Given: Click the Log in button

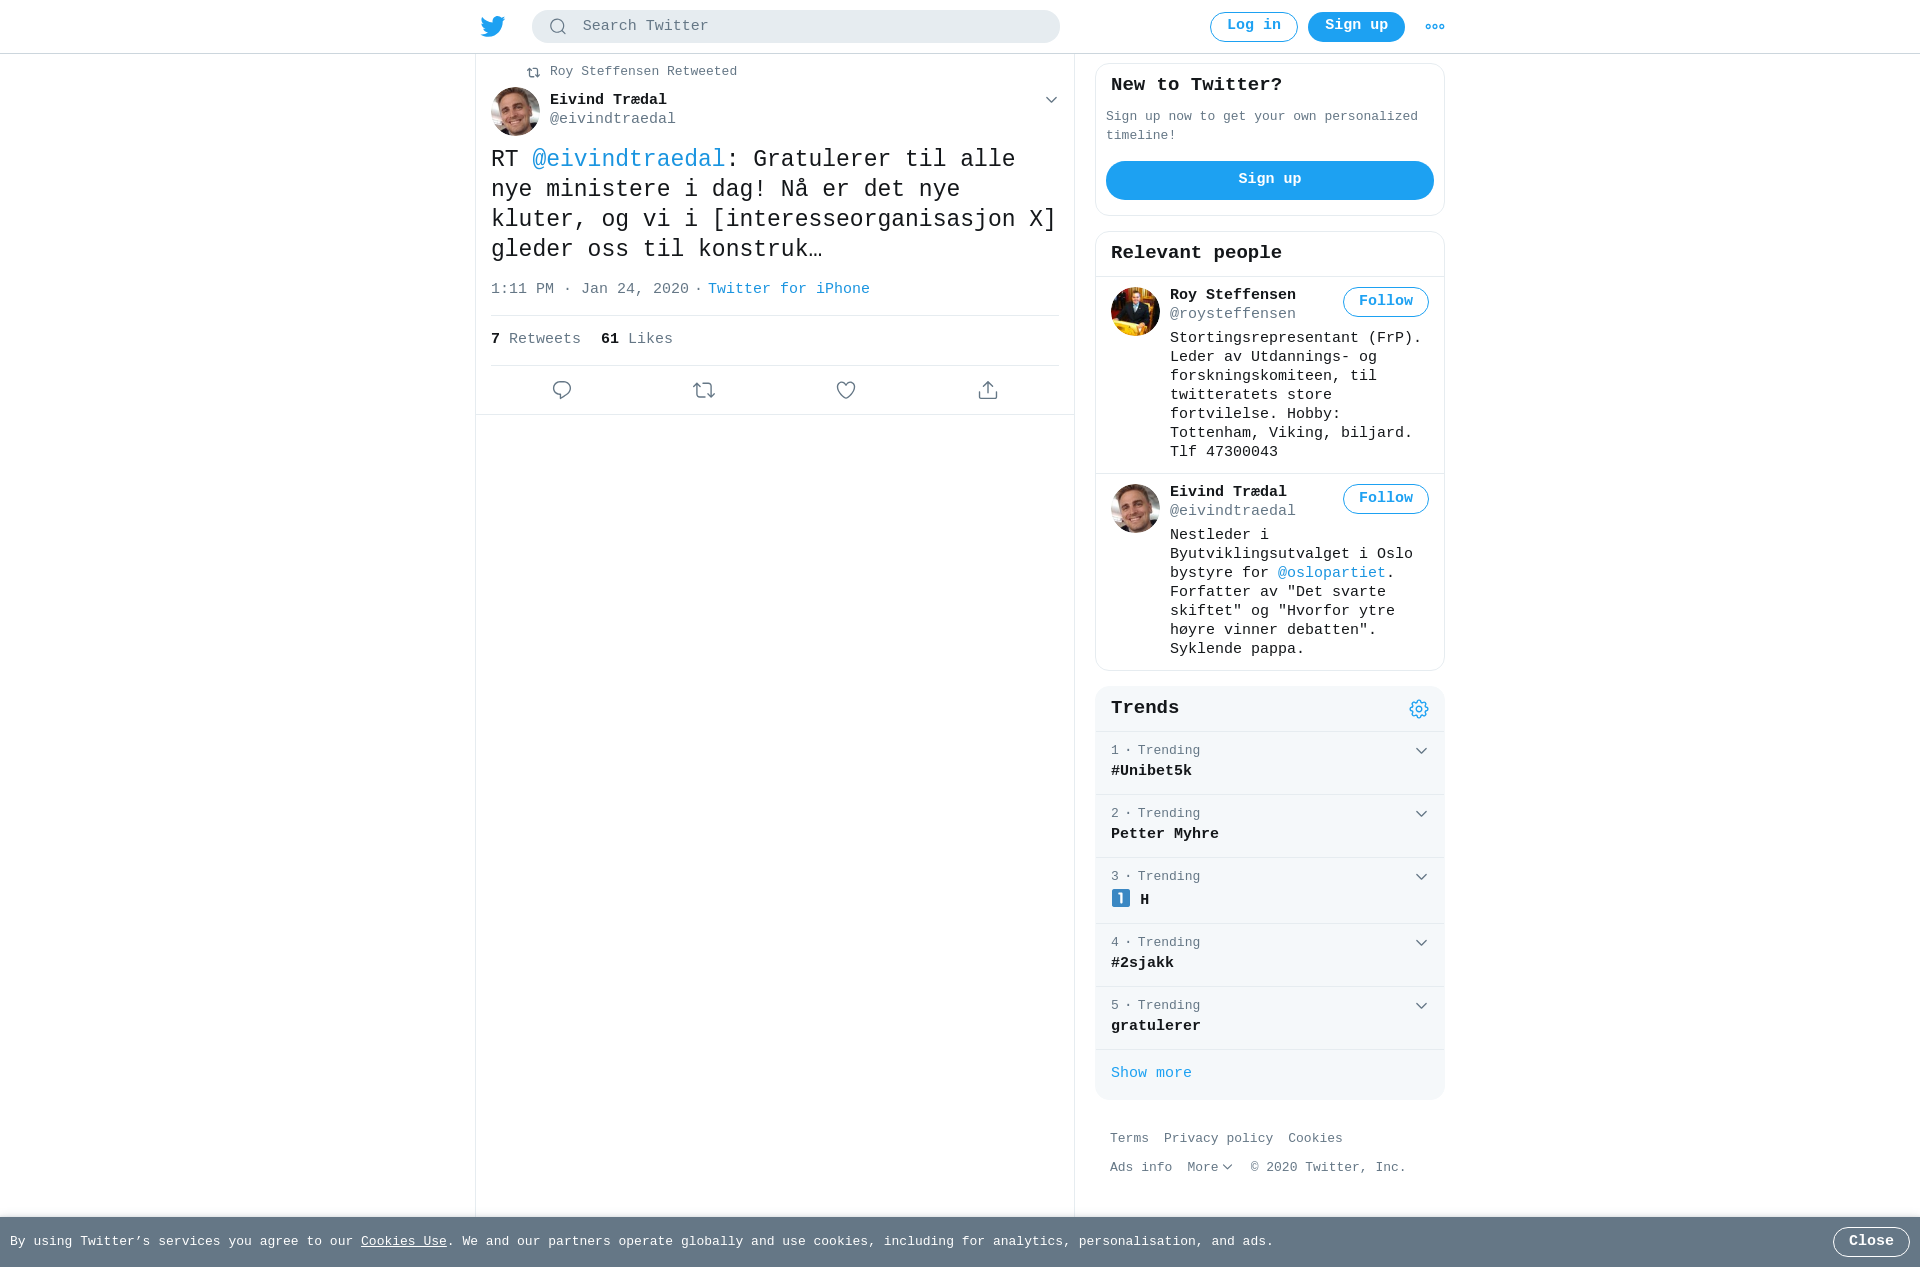Looking at the screenshot, I should [1254, 27].
